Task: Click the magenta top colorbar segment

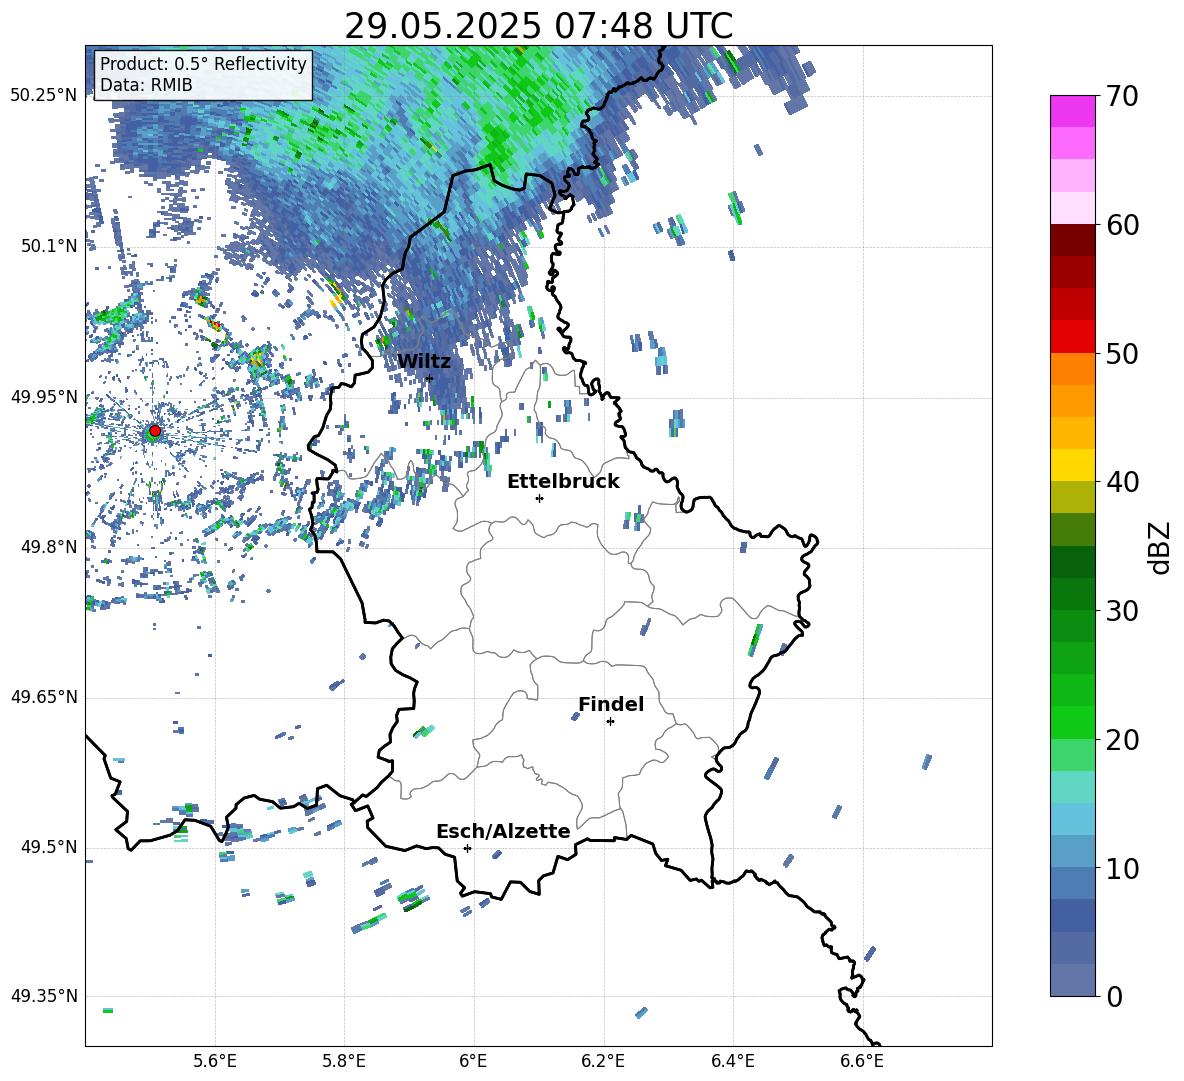Action: [1072, 111]
